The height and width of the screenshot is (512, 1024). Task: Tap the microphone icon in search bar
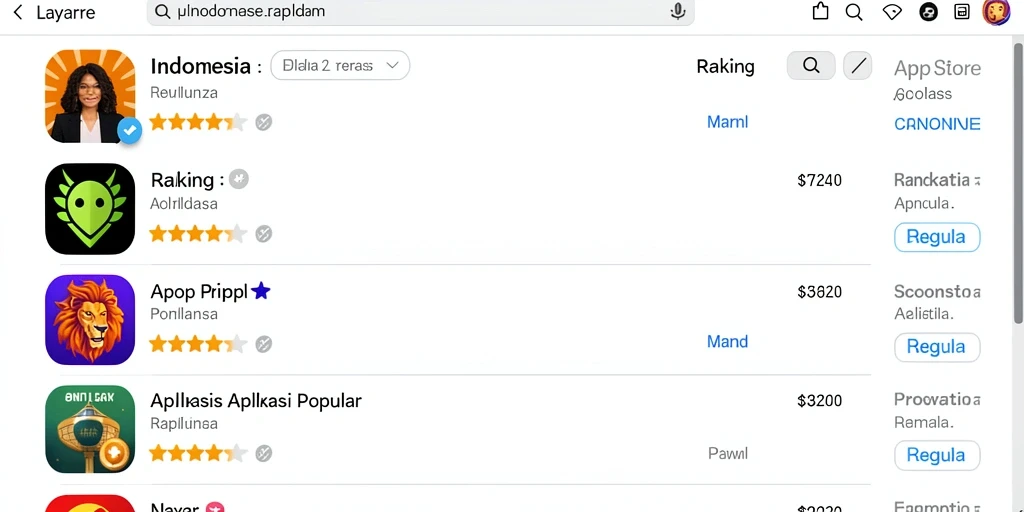click(x=678, y=11)
